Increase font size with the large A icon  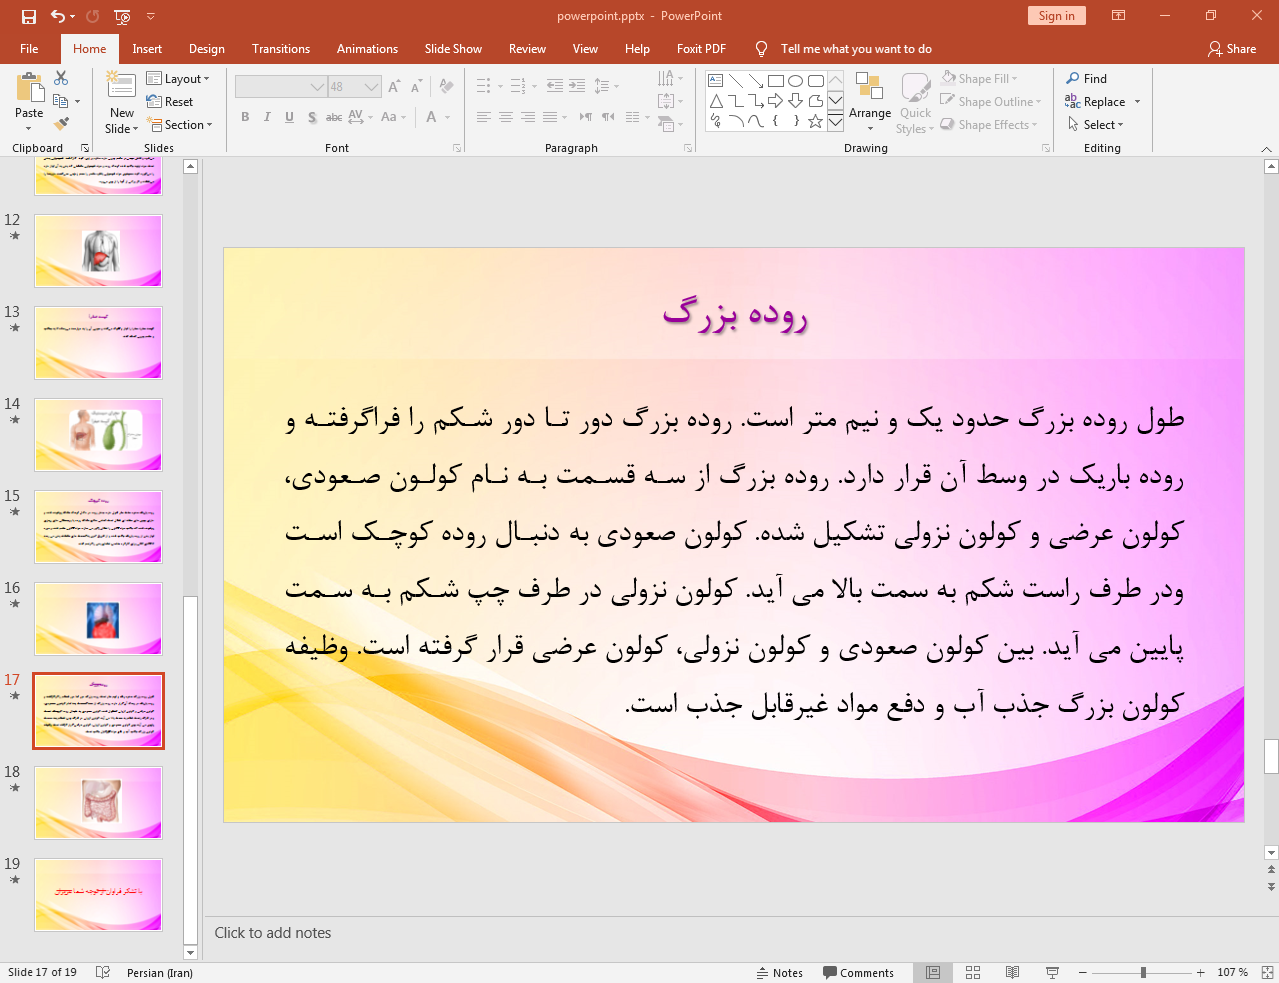click(394, 87)
